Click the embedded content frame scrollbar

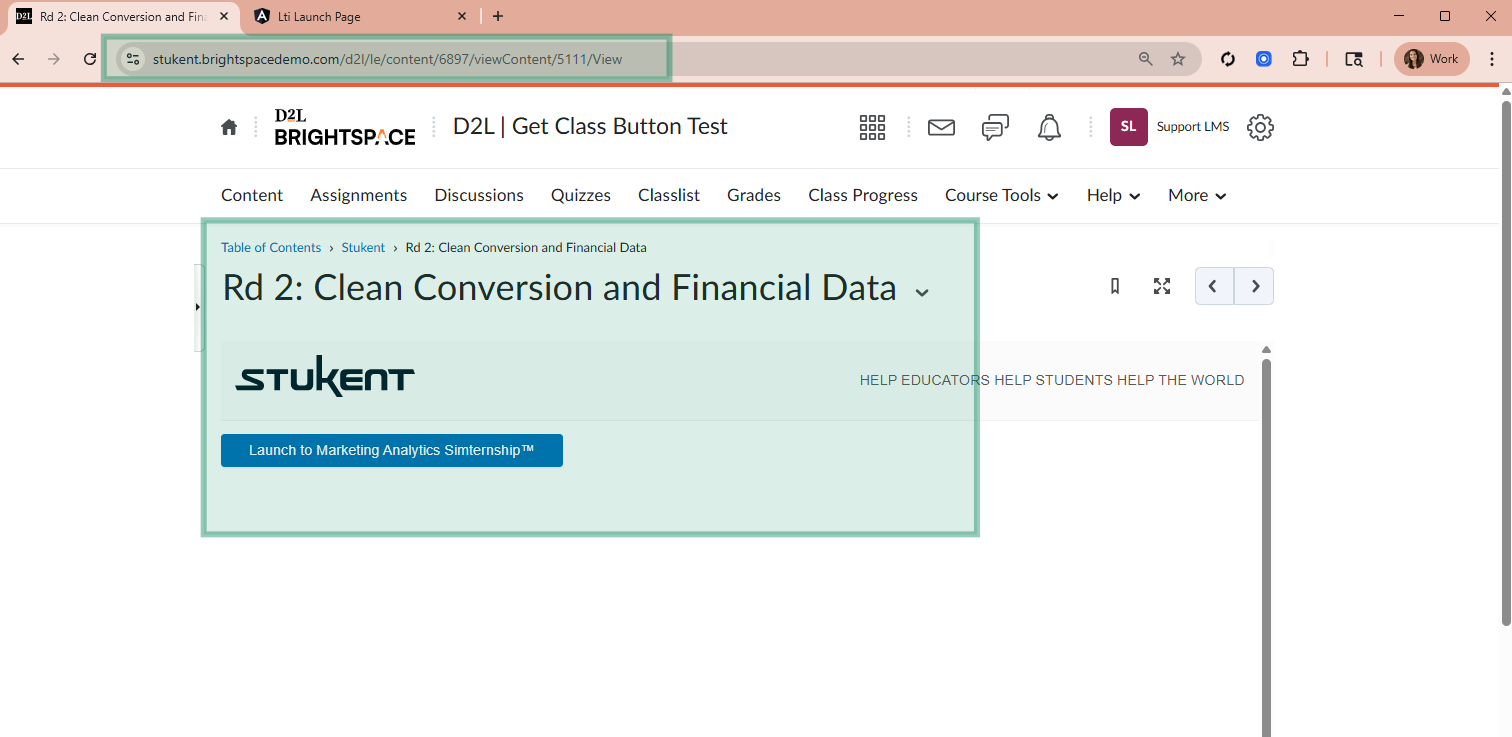[x=1266, y=548]
